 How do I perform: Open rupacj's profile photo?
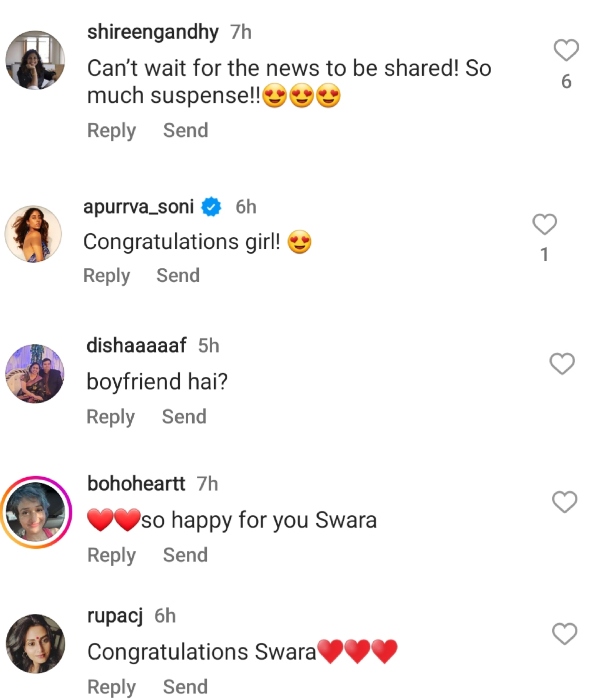click(x=36, y=644)
